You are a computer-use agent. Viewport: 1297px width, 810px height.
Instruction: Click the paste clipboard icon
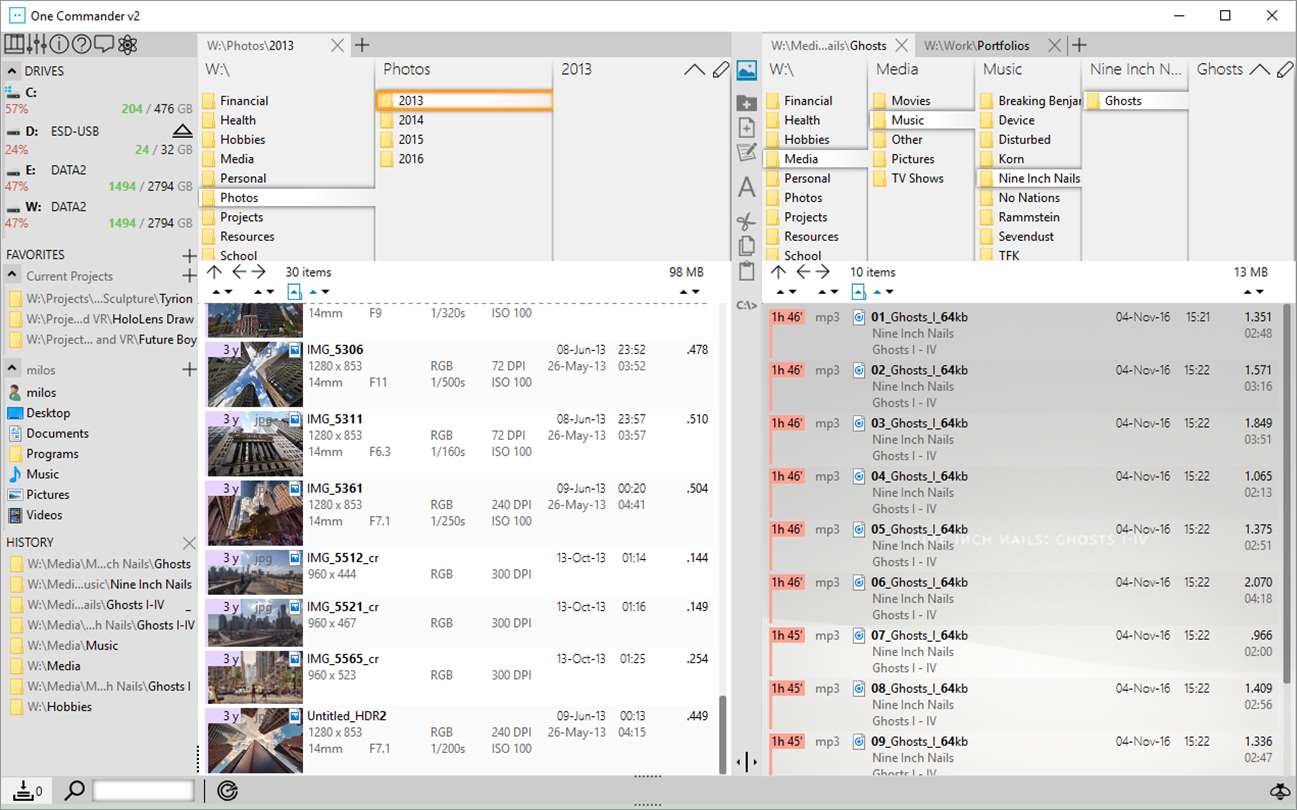[x=746, y=272]
